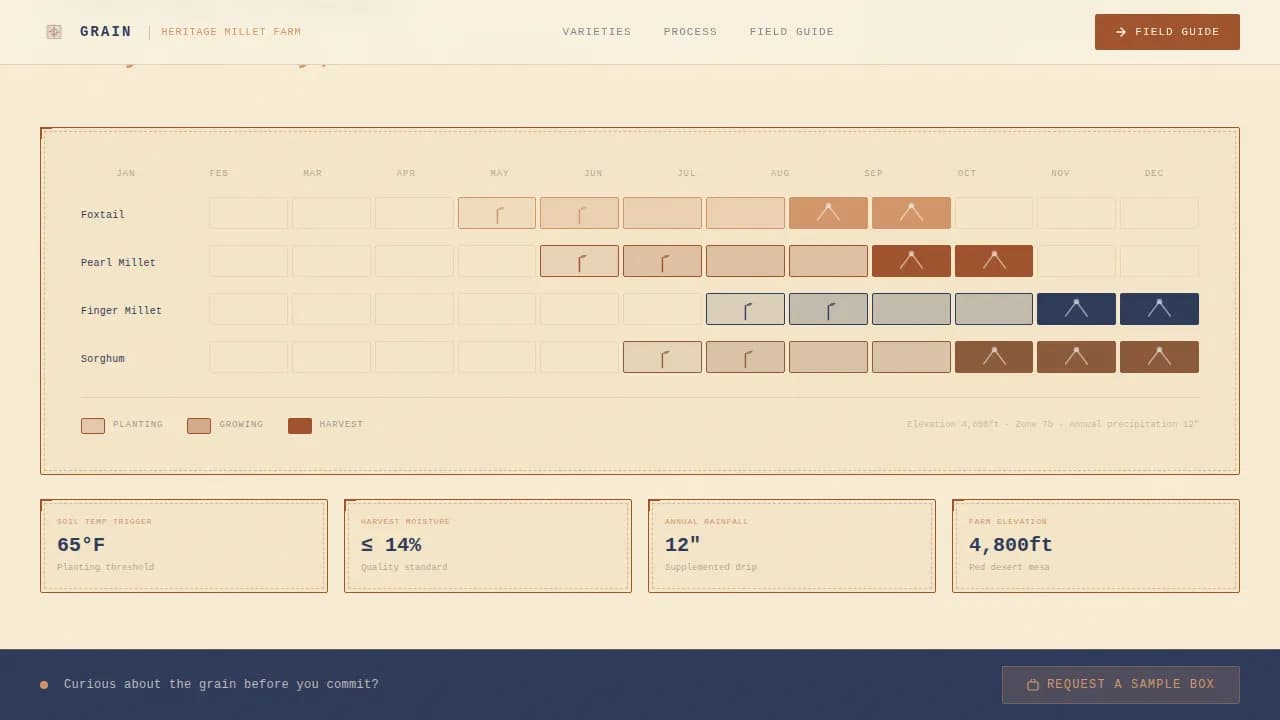Click the bag icon in sample box button
Screen dimensions: 1280x720
pos(1033,685)
